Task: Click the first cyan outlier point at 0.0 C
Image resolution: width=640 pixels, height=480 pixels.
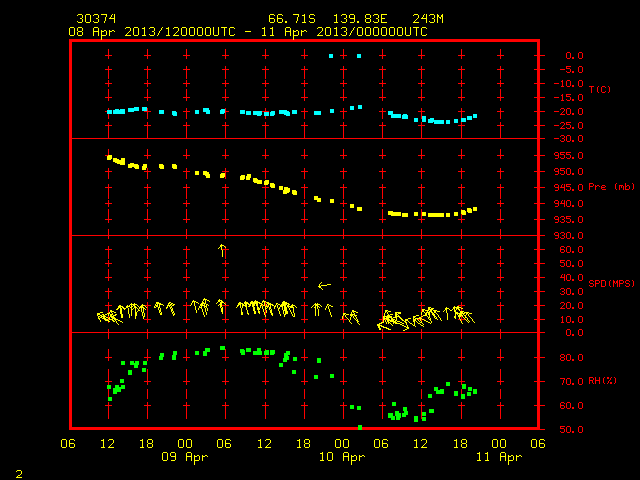Action: point(331,56)
